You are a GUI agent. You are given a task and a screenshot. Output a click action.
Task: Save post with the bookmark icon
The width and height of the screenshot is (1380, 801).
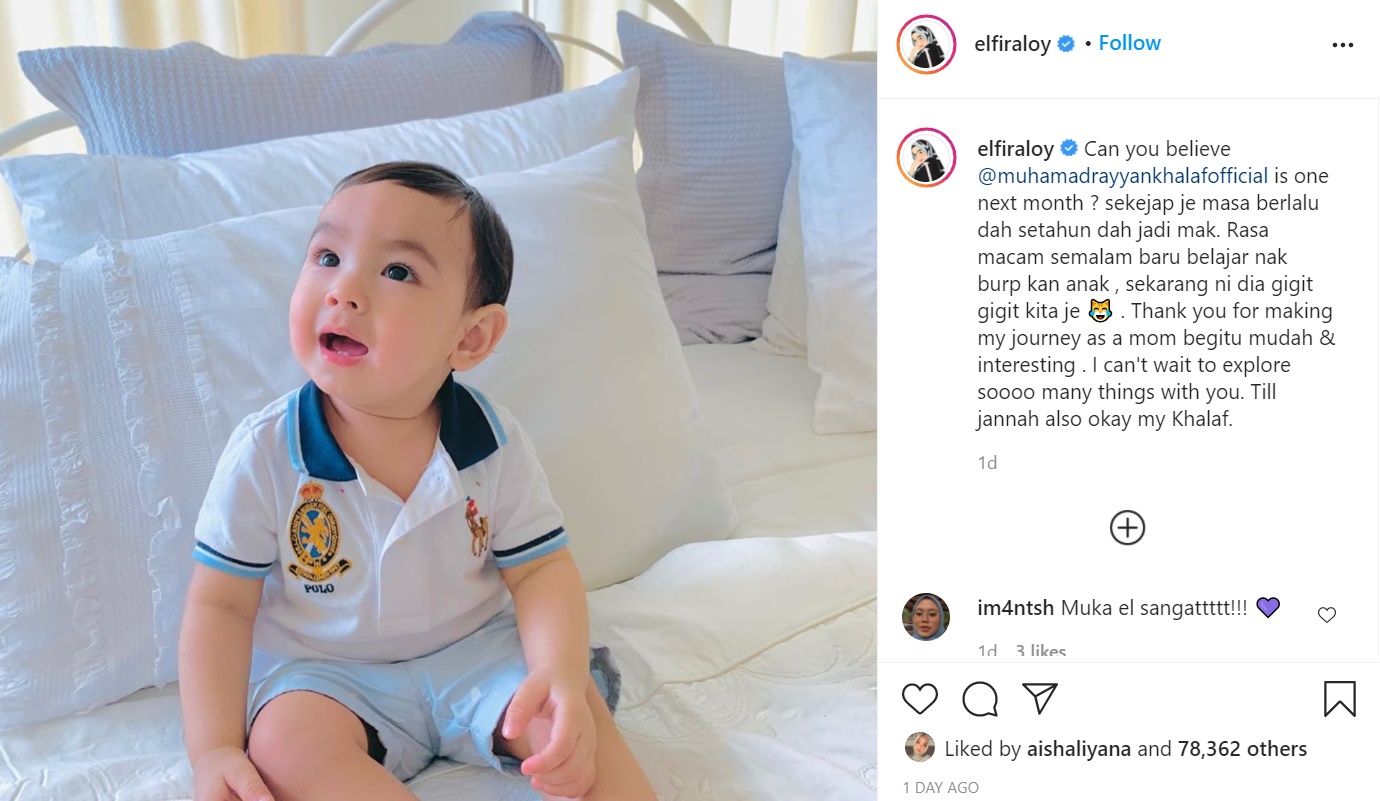[x=1339, y=699]
